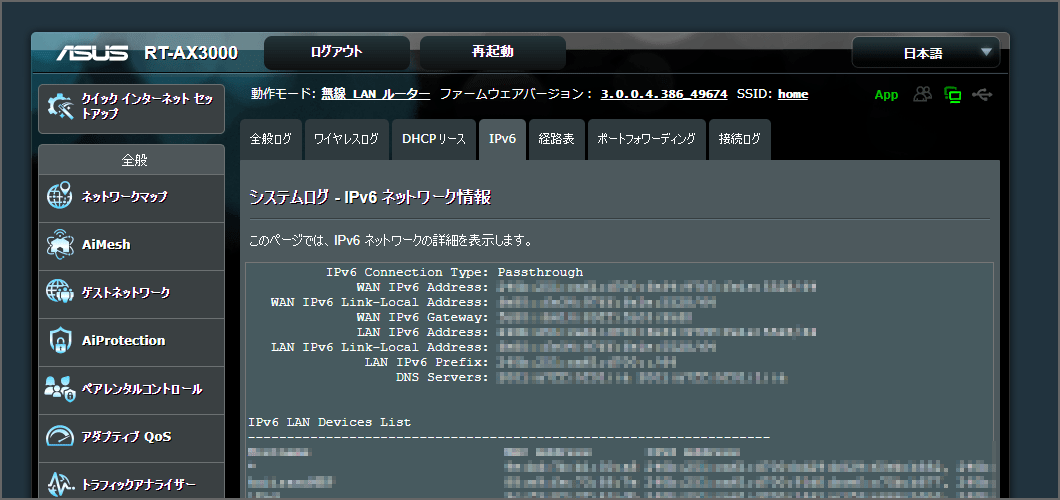Image resolution: width=1060 pixels, height=500 pixels.
Task: Click the USB status icon
Action: click(982, 95)
